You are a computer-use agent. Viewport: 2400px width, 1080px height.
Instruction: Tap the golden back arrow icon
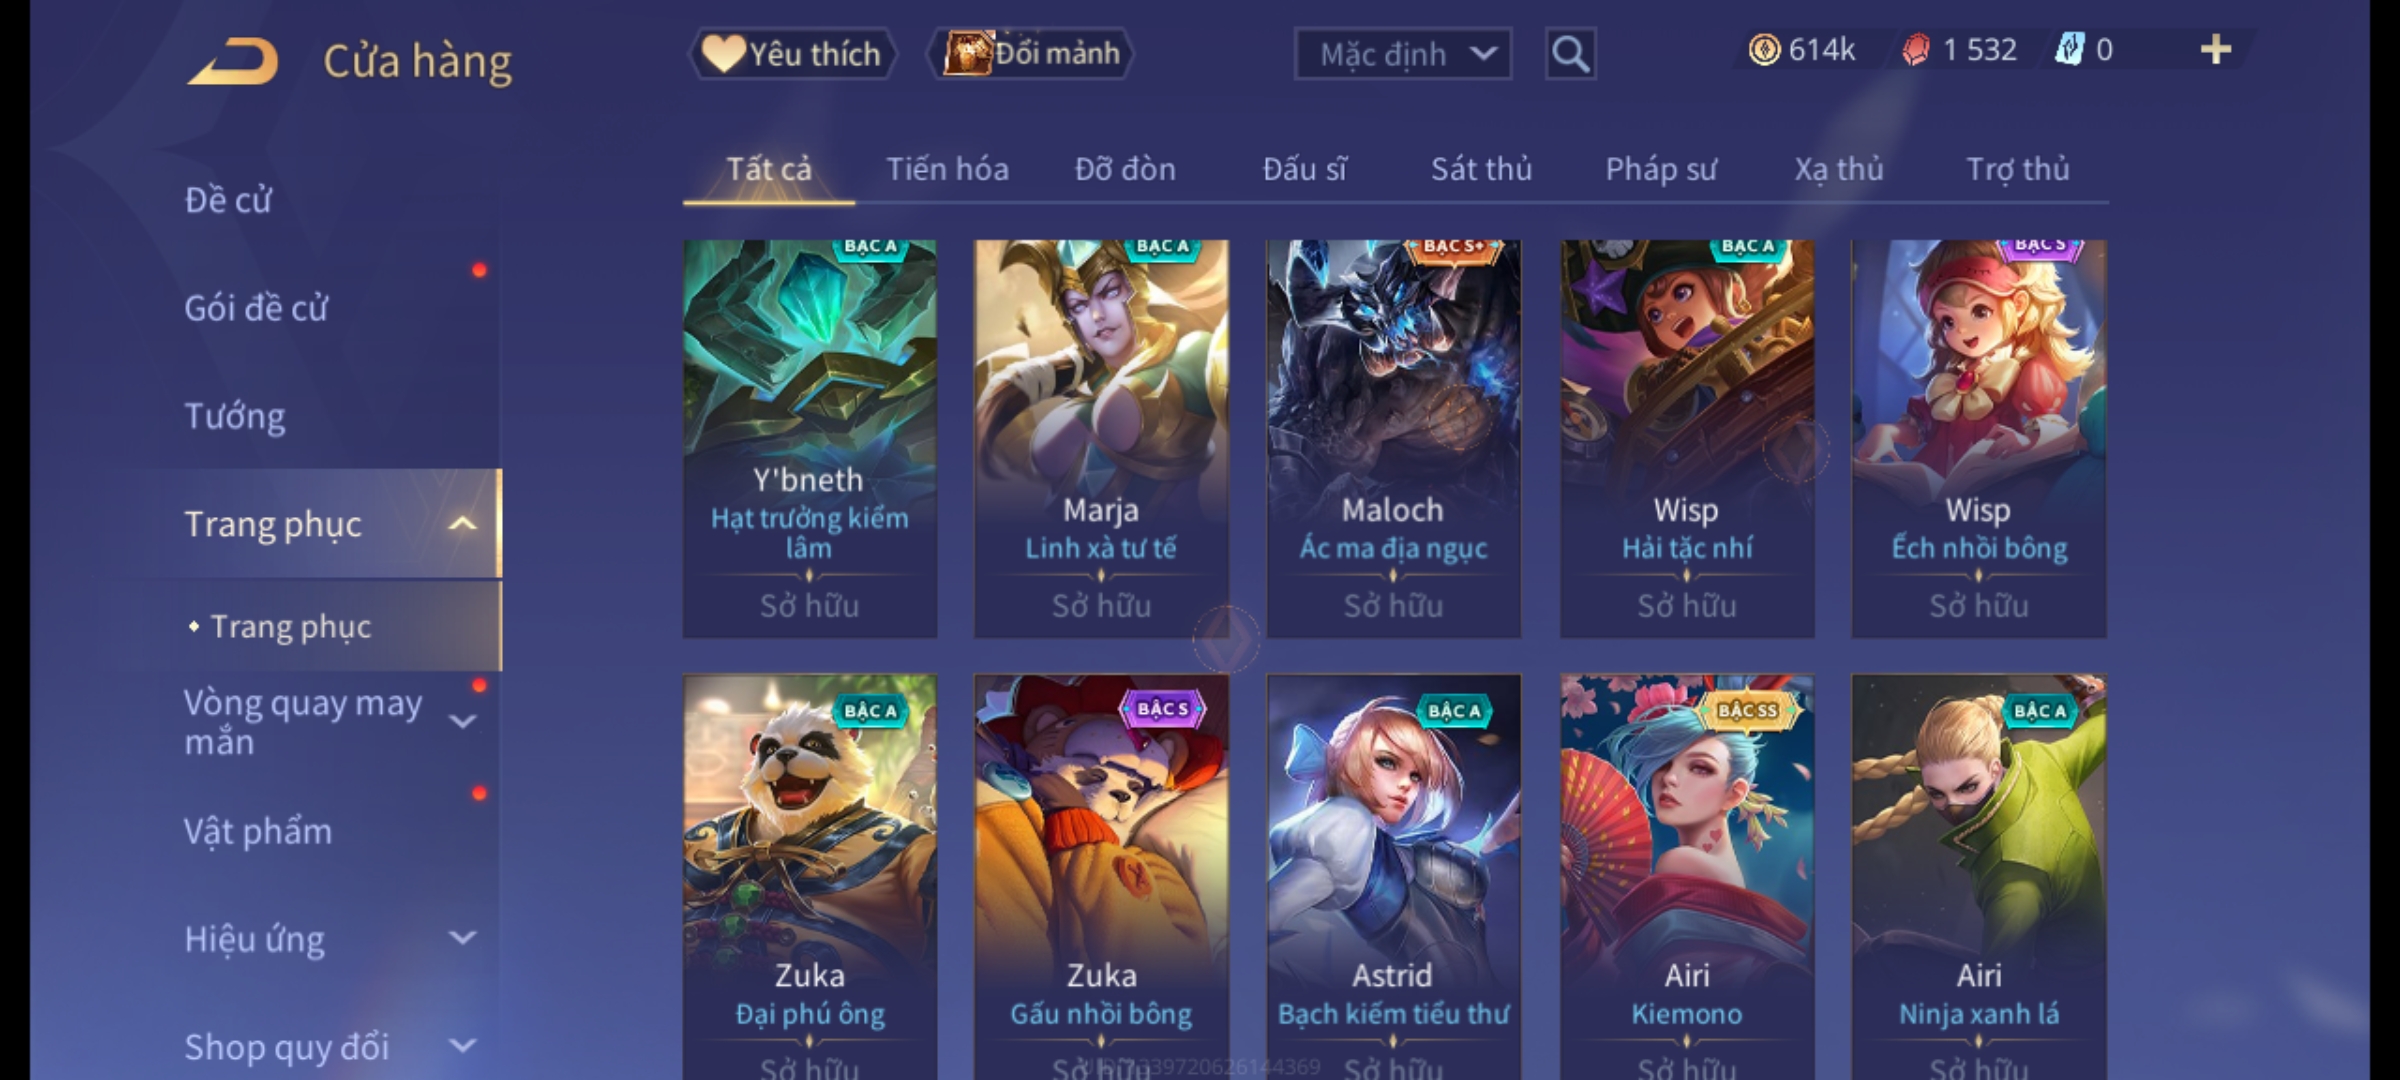coord(233,61)
